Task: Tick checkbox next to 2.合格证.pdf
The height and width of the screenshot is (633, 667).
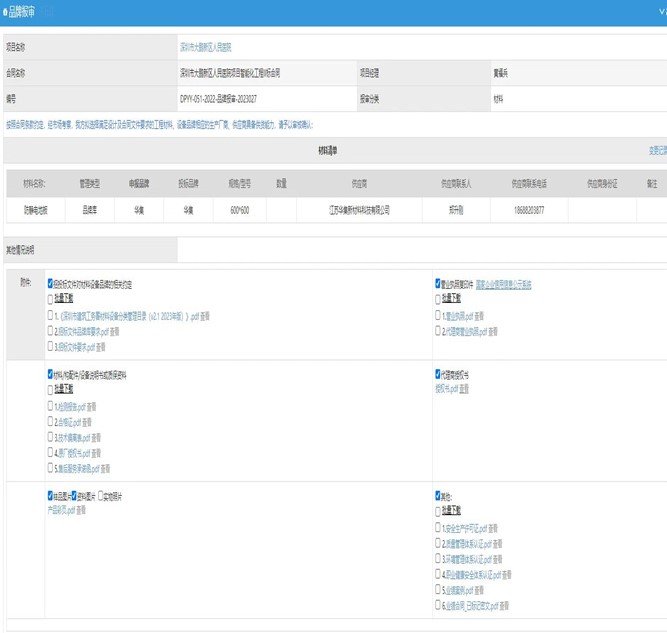Action: point(50,422)
